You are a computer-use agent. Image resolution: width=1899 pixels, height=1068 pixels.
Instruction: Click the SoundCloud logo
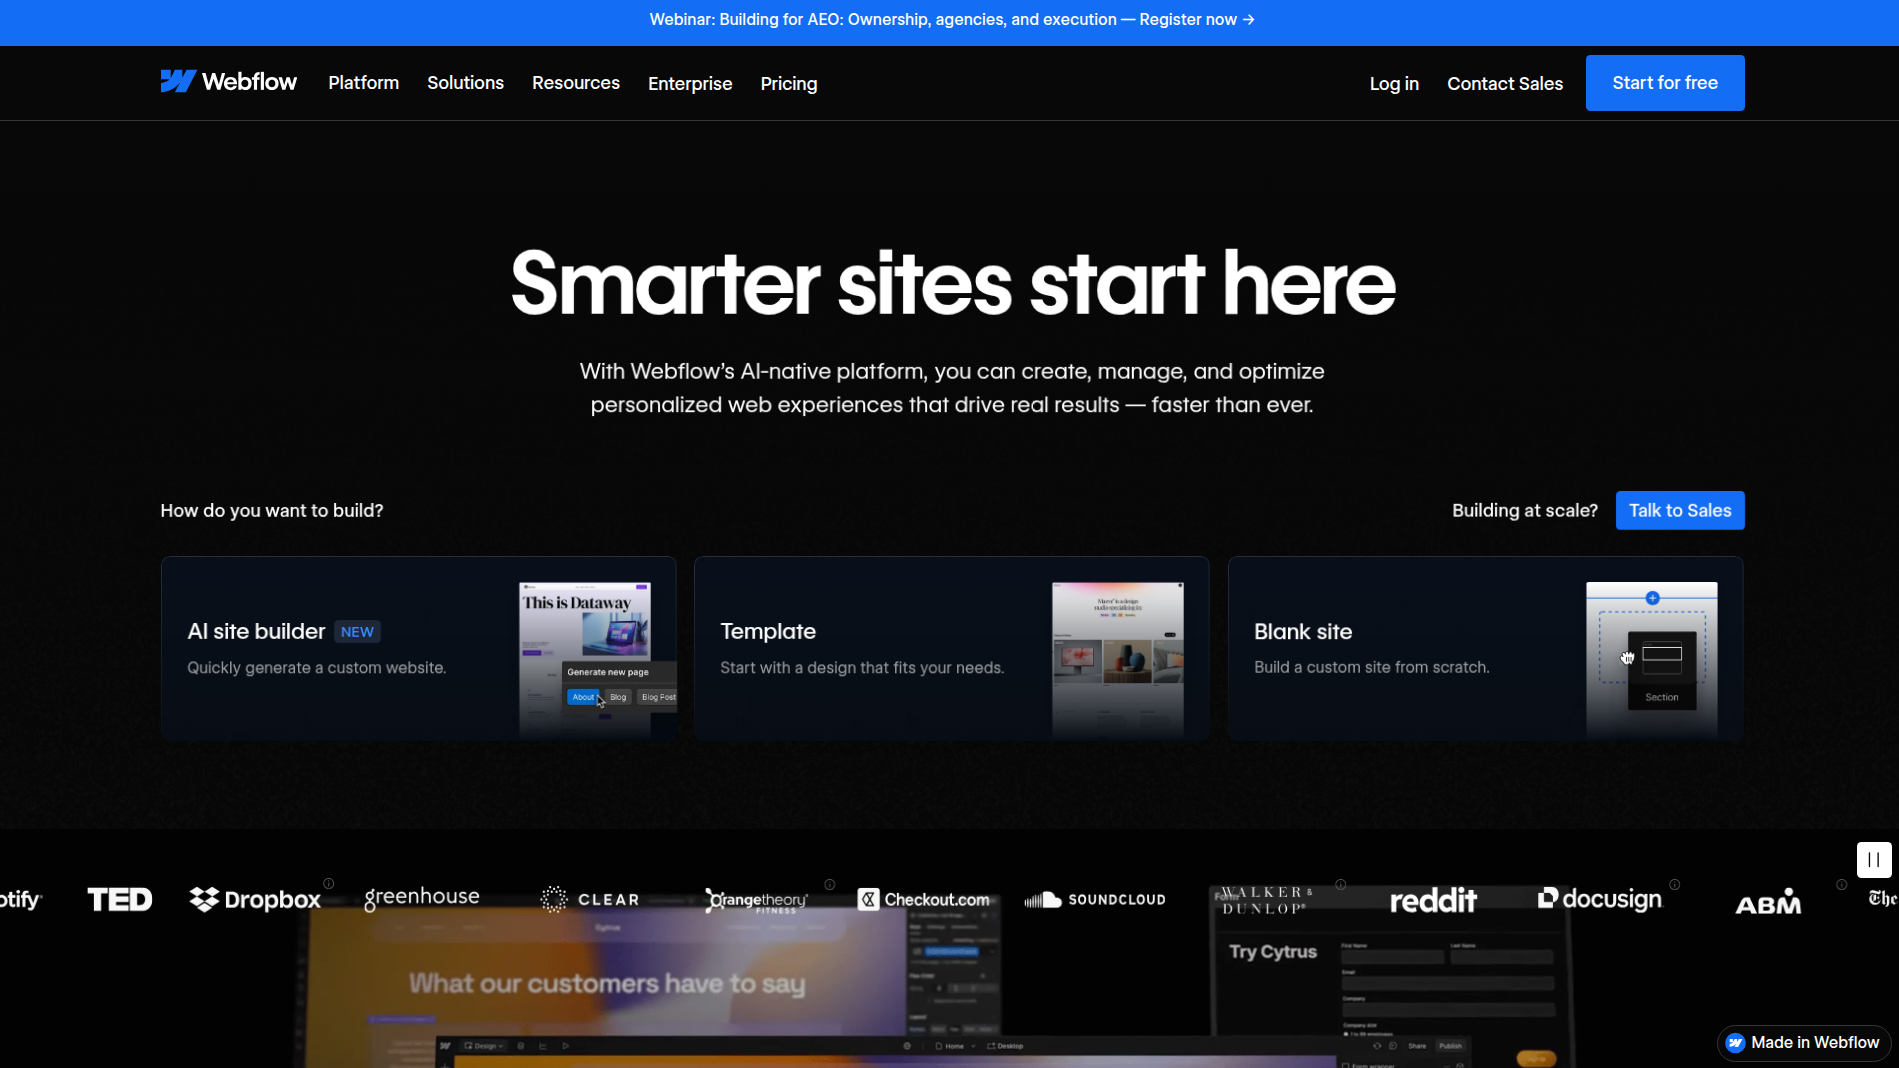[1094, 899]
